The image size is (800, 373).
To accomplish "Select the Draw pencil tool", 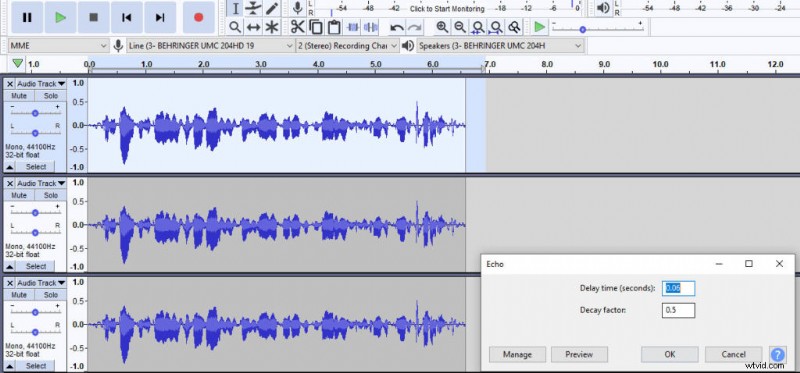I will tap(272, 8).
